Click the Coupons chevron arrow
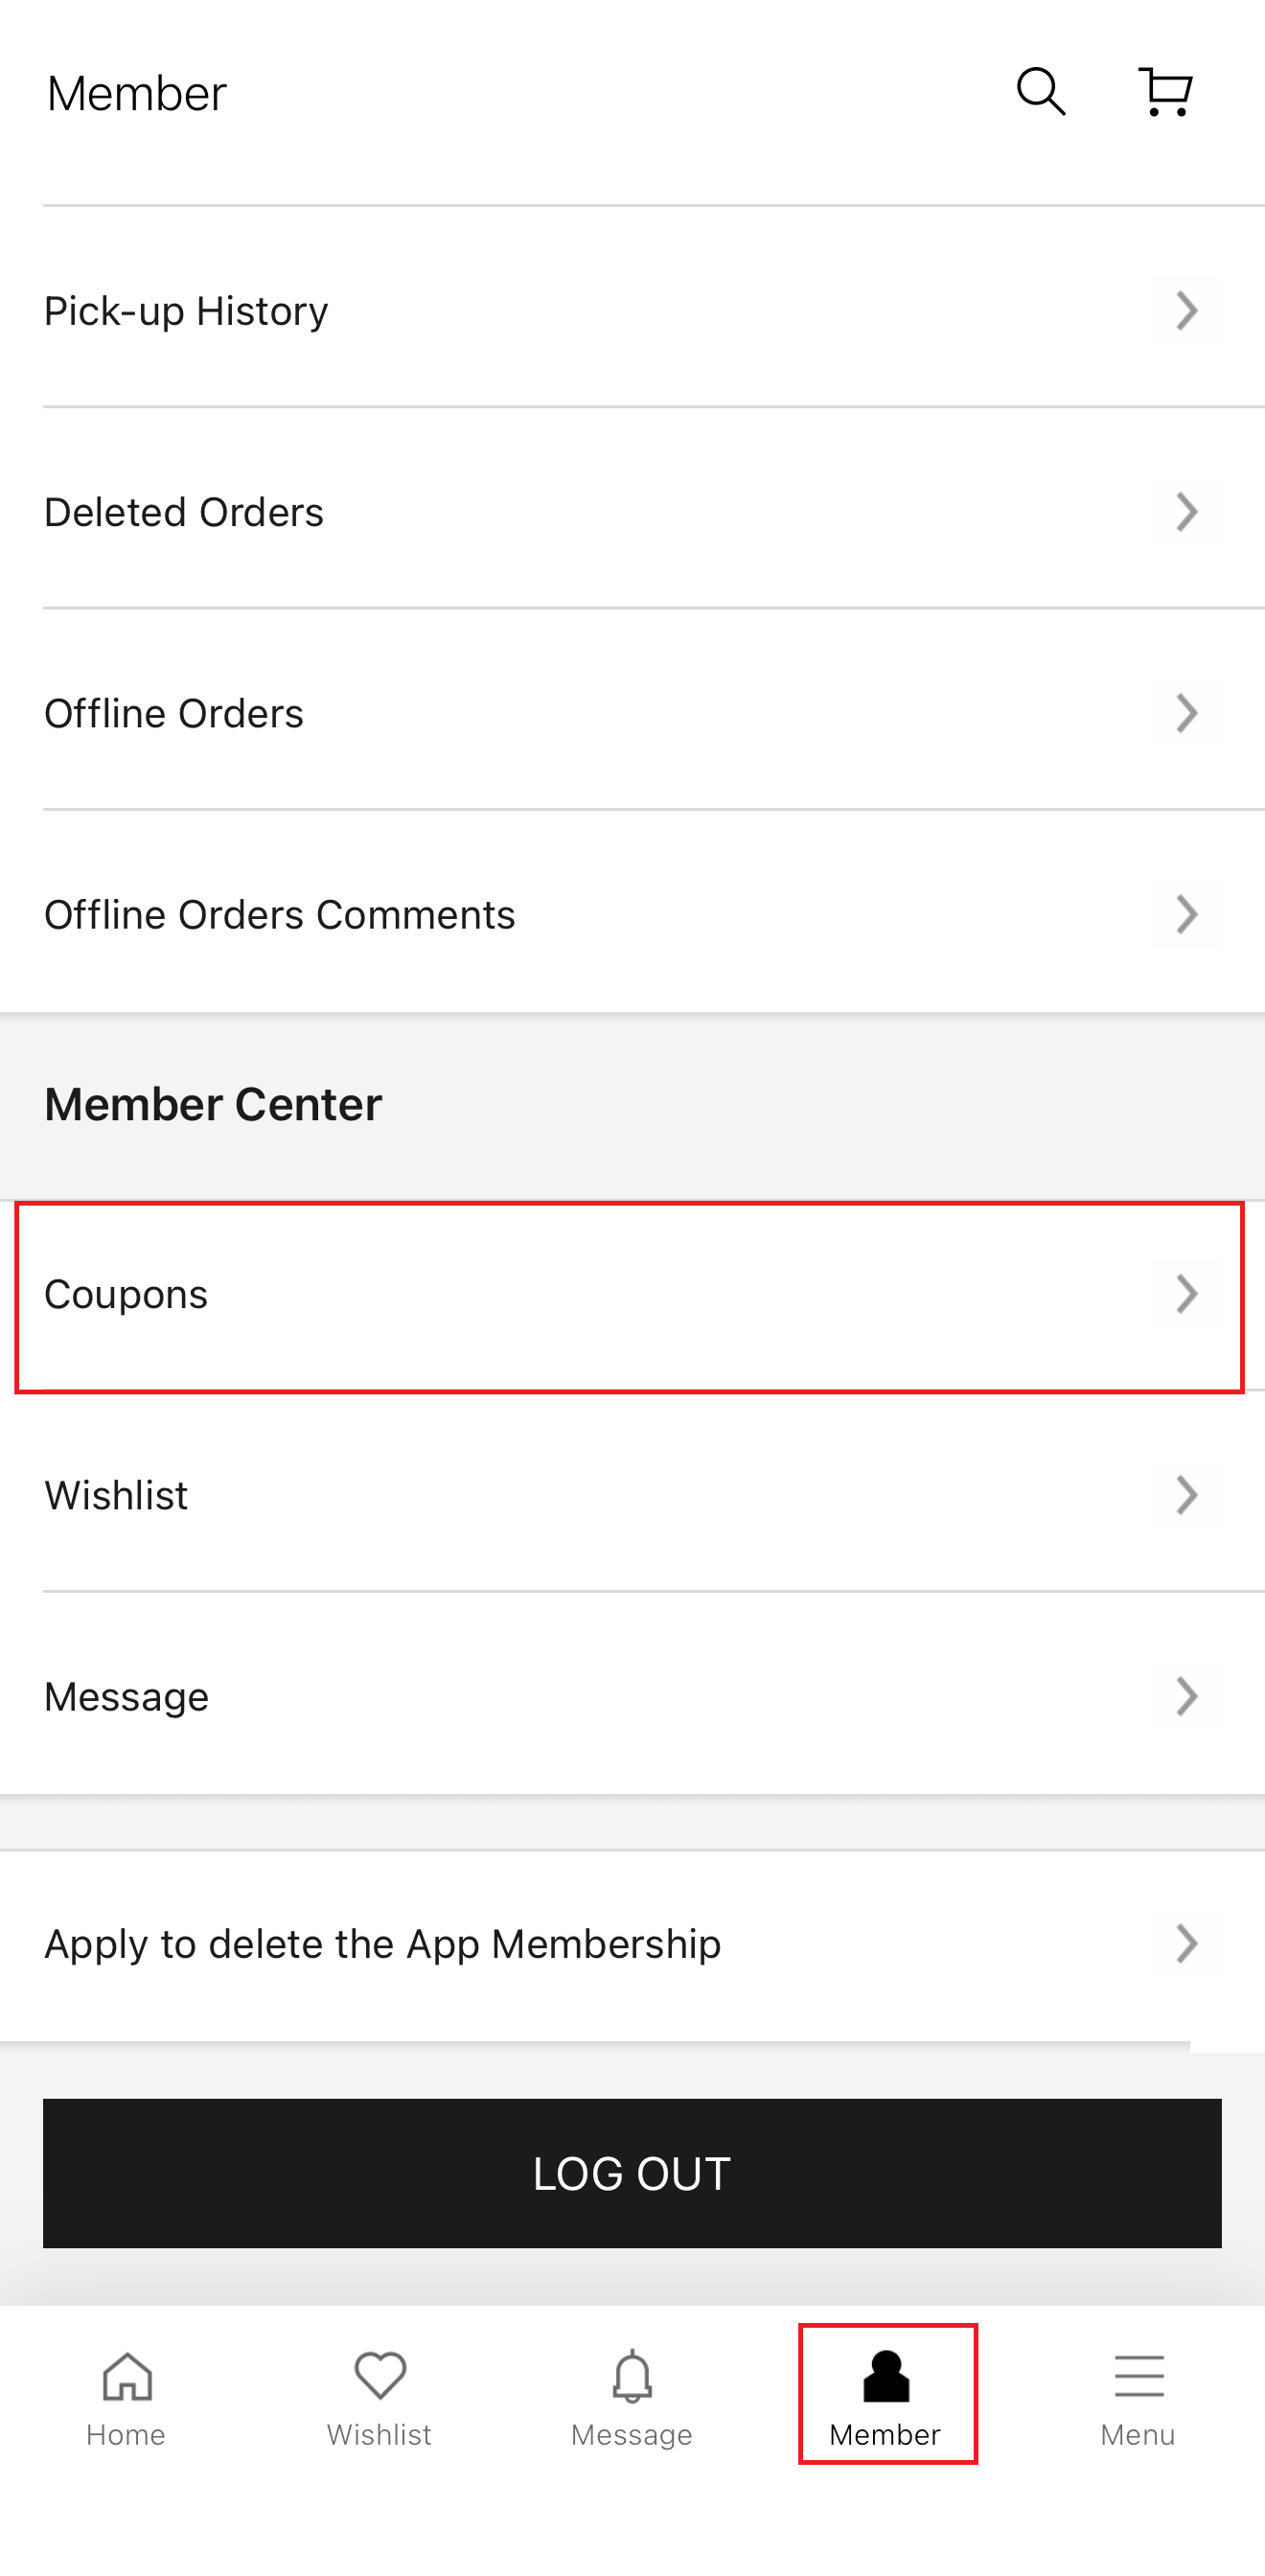This screenshot has height=2576, width=1265. pyautogui.click(x=1186, y=1294)
